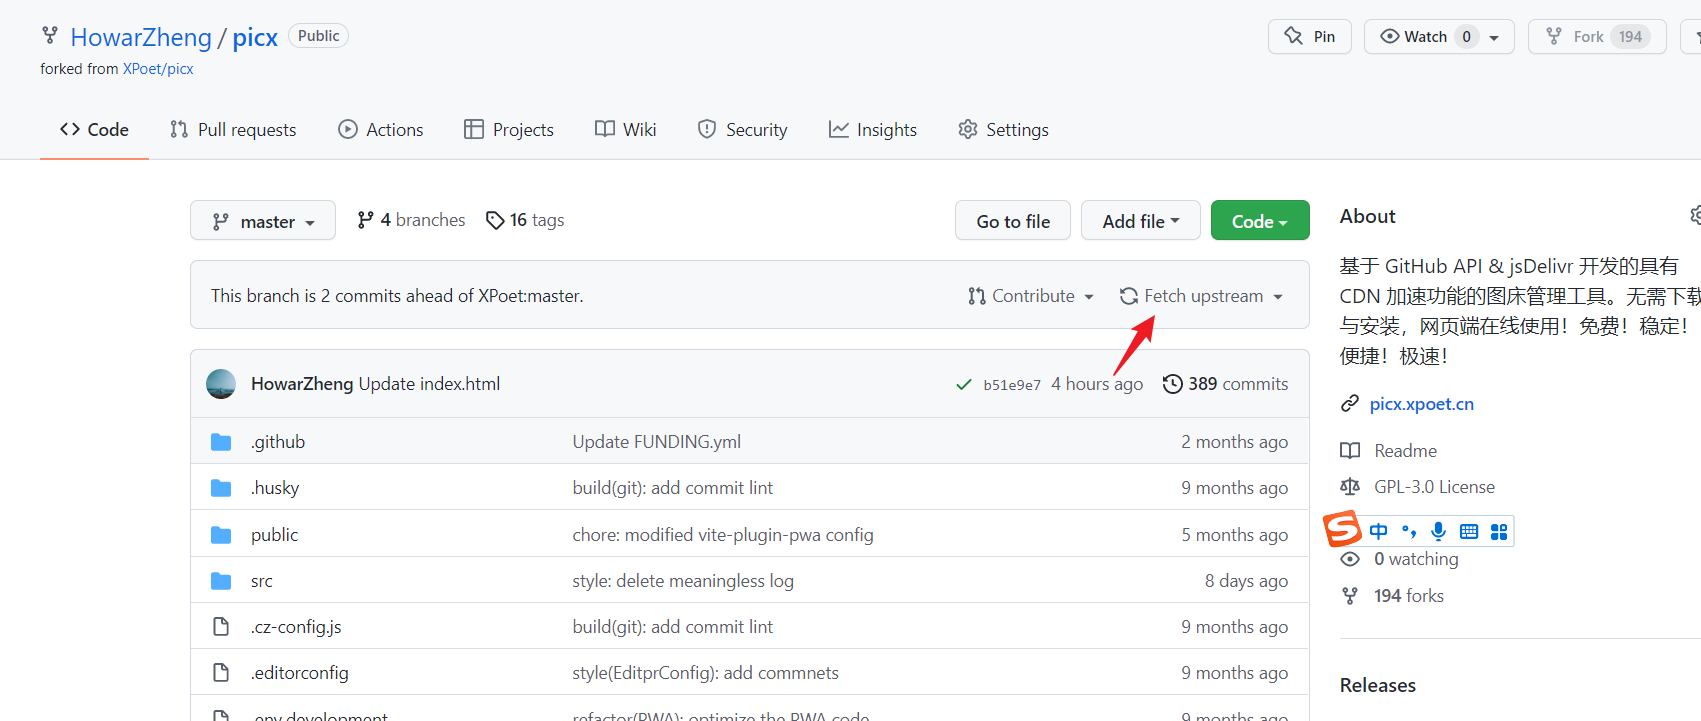The height and width of the screenshot is (721, 1701).
Task: Open the picx.xpoet.cn website link
Action: (1422, 404)
